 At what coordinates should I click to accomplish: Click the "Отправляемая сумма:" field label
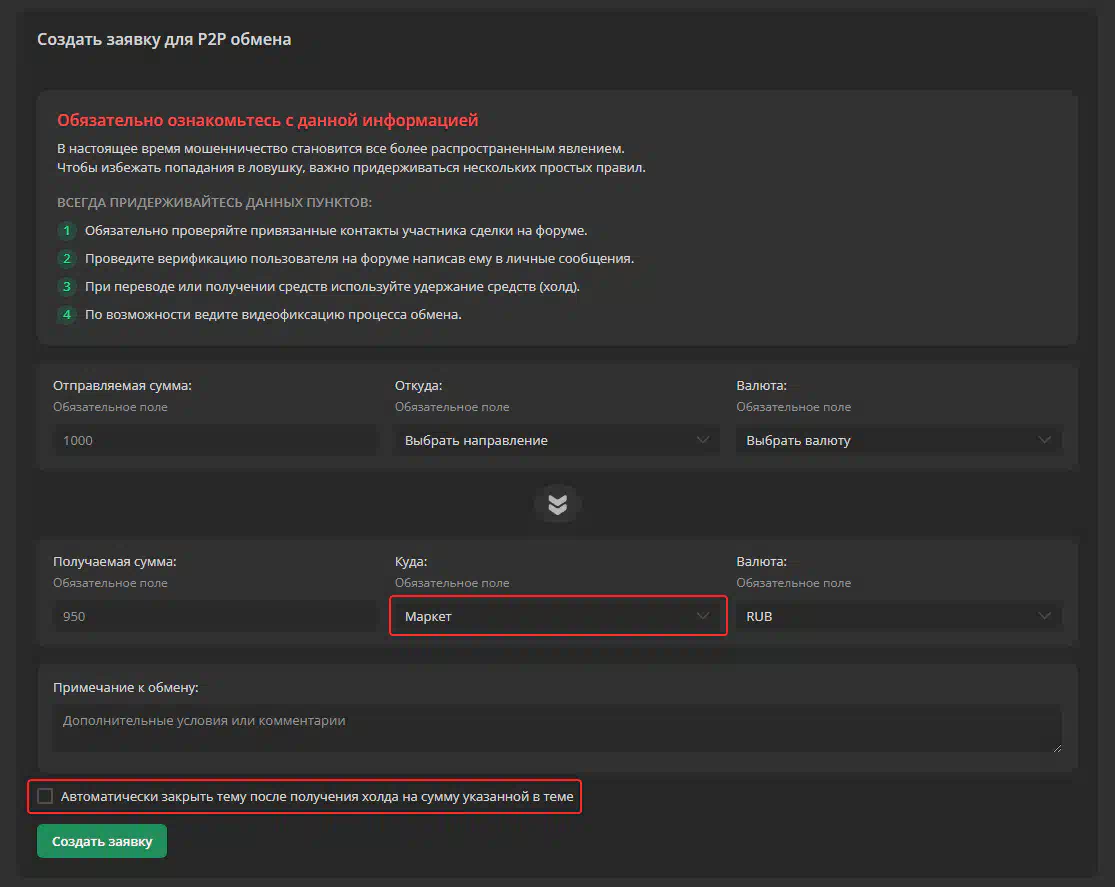(x=122, y=385)
